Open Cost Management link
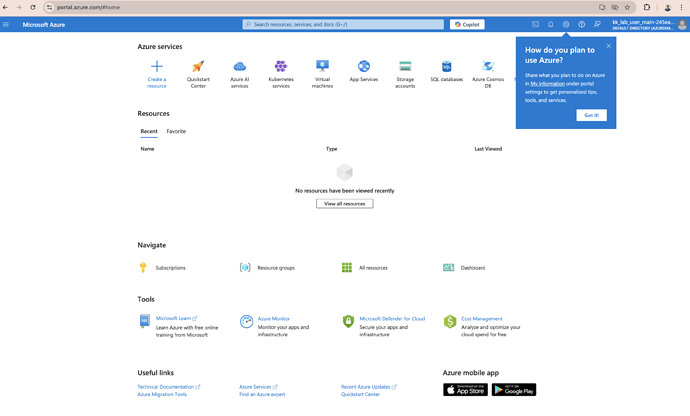The height and width of the screenshot is (416, 690). pyautogui.click(x=481, y=318)
